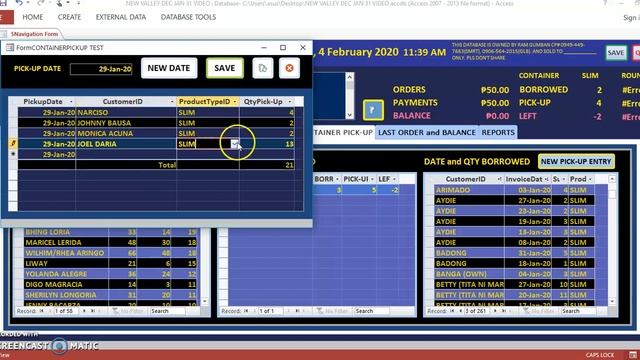
Task: Click the Sign in link
Action: tap(631, 18)
